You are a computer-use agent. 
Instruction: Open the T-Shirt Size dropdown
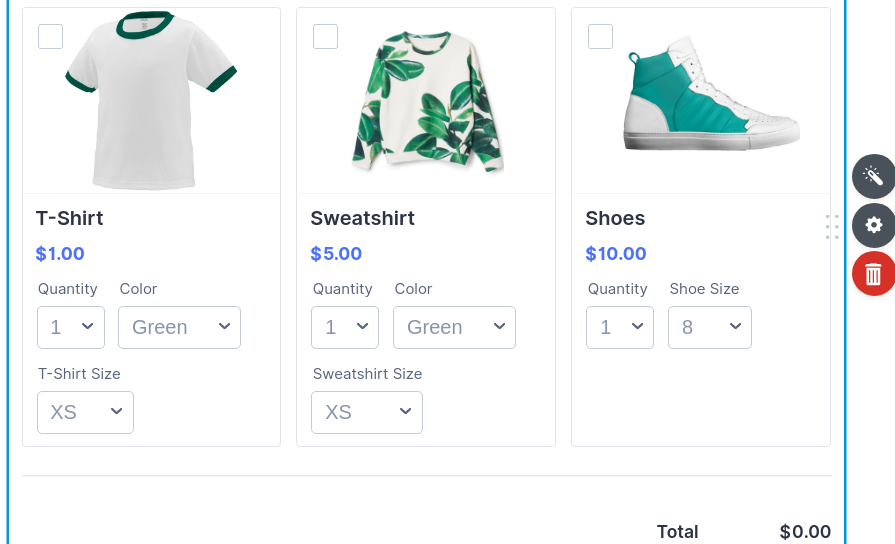[85, 412]
